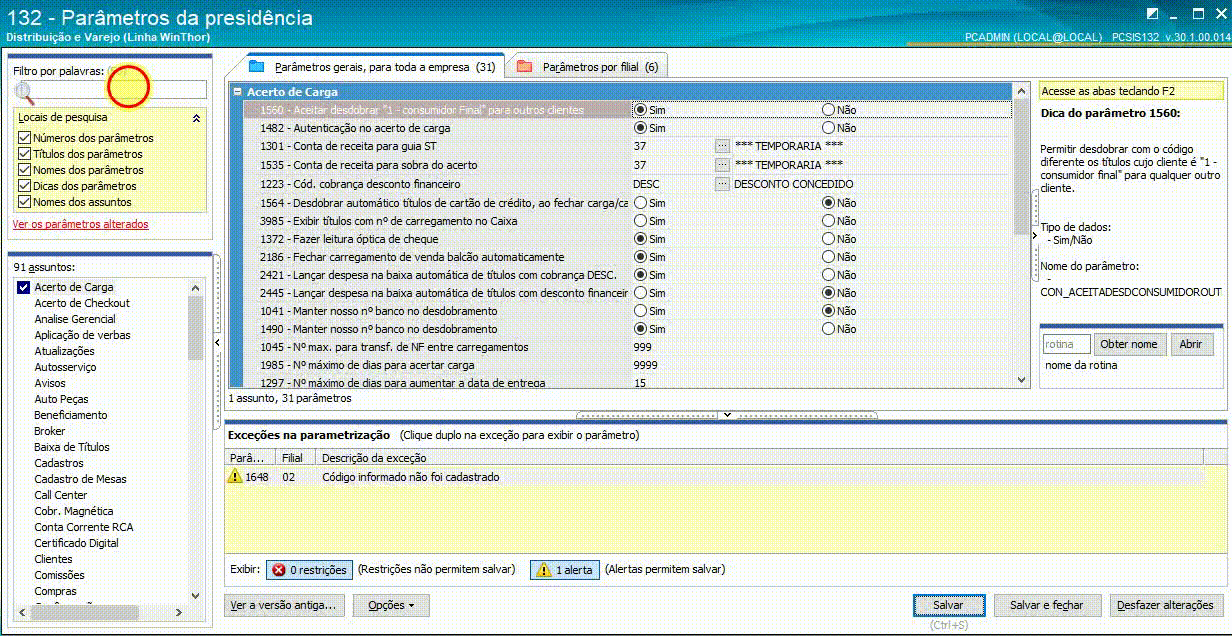This screenshot has height=636, width=1232.
Task: Toggle the Dicas dos parâmetros checkbox
Action: pos(24,186)
